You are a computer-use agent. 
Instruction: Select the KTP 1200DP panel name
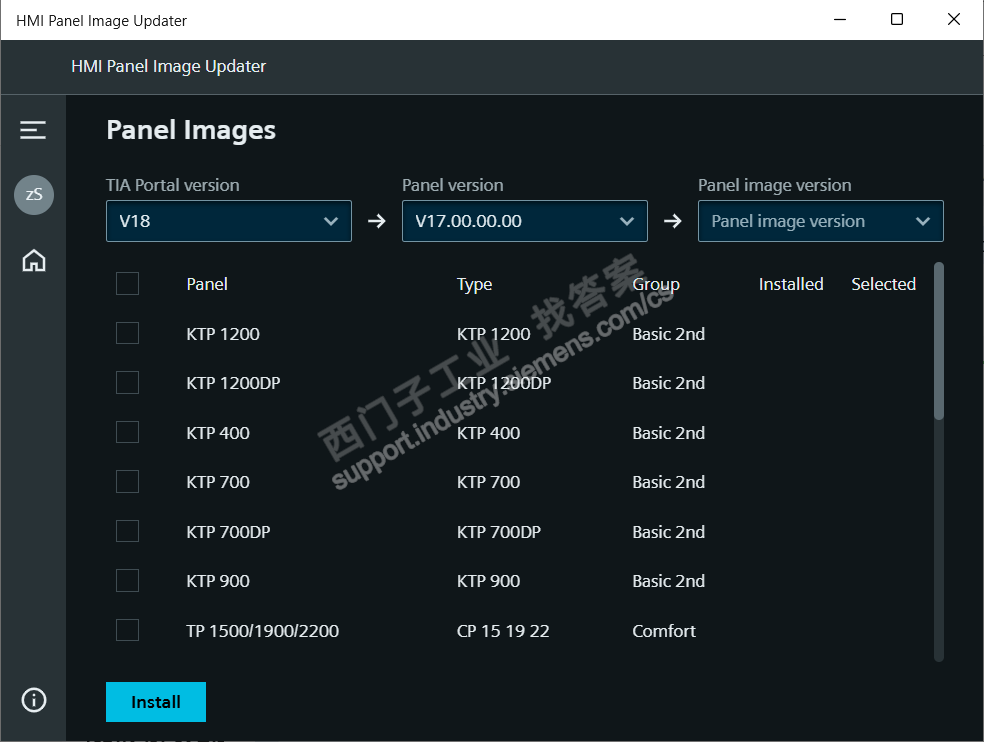point(233,383)
